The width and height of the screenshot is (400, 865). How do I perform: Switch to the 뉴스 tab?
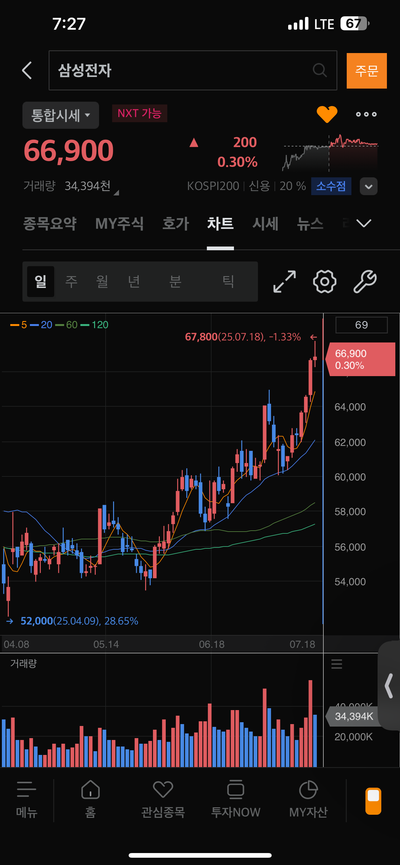[310, 223]
